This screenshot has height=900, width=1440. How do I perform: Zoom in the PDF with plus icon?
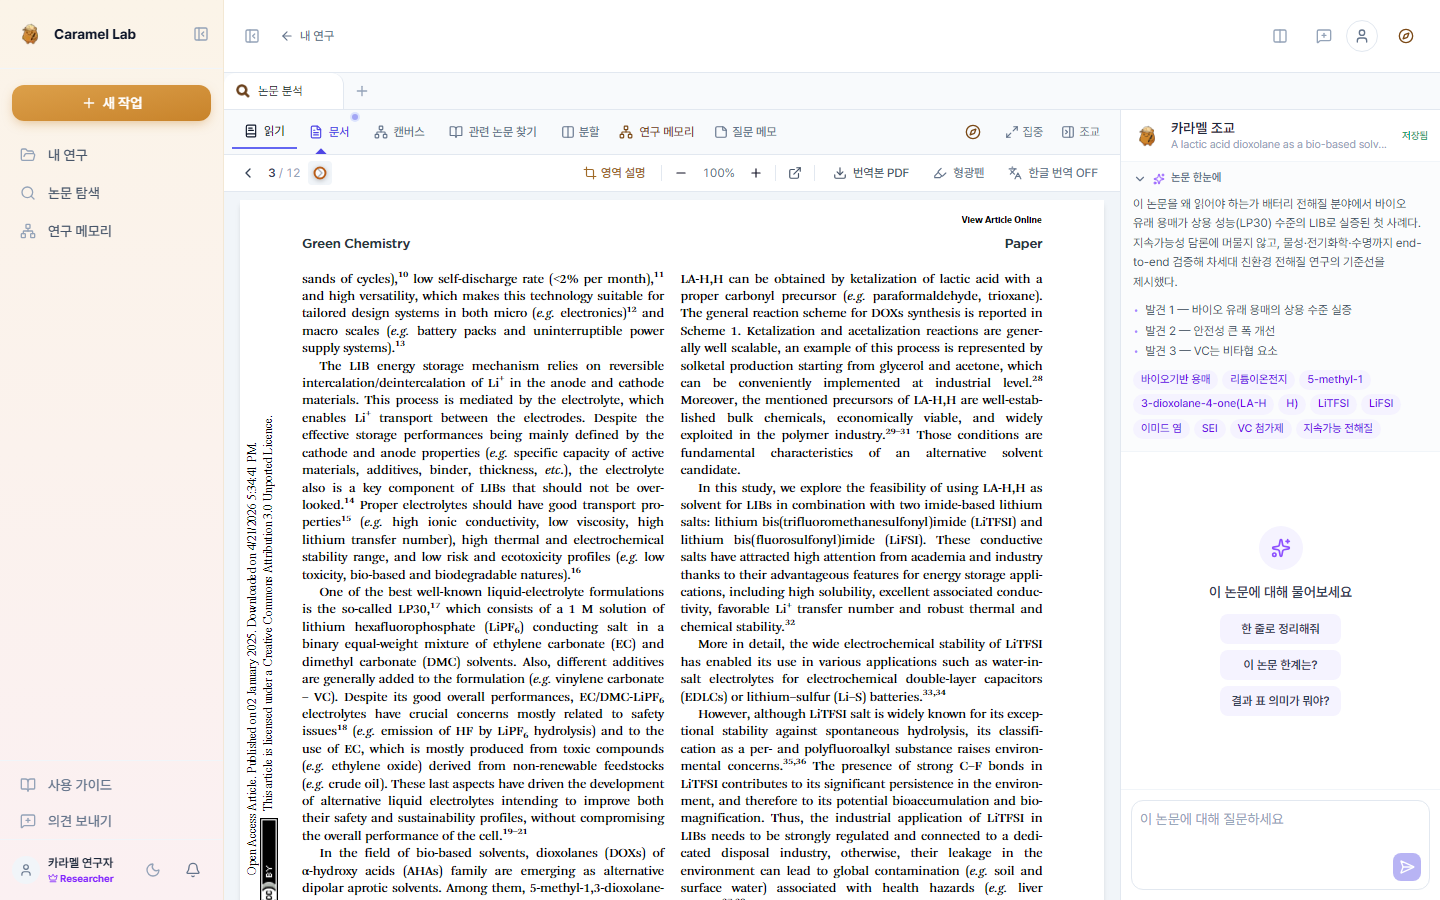(x=756, y=173)
